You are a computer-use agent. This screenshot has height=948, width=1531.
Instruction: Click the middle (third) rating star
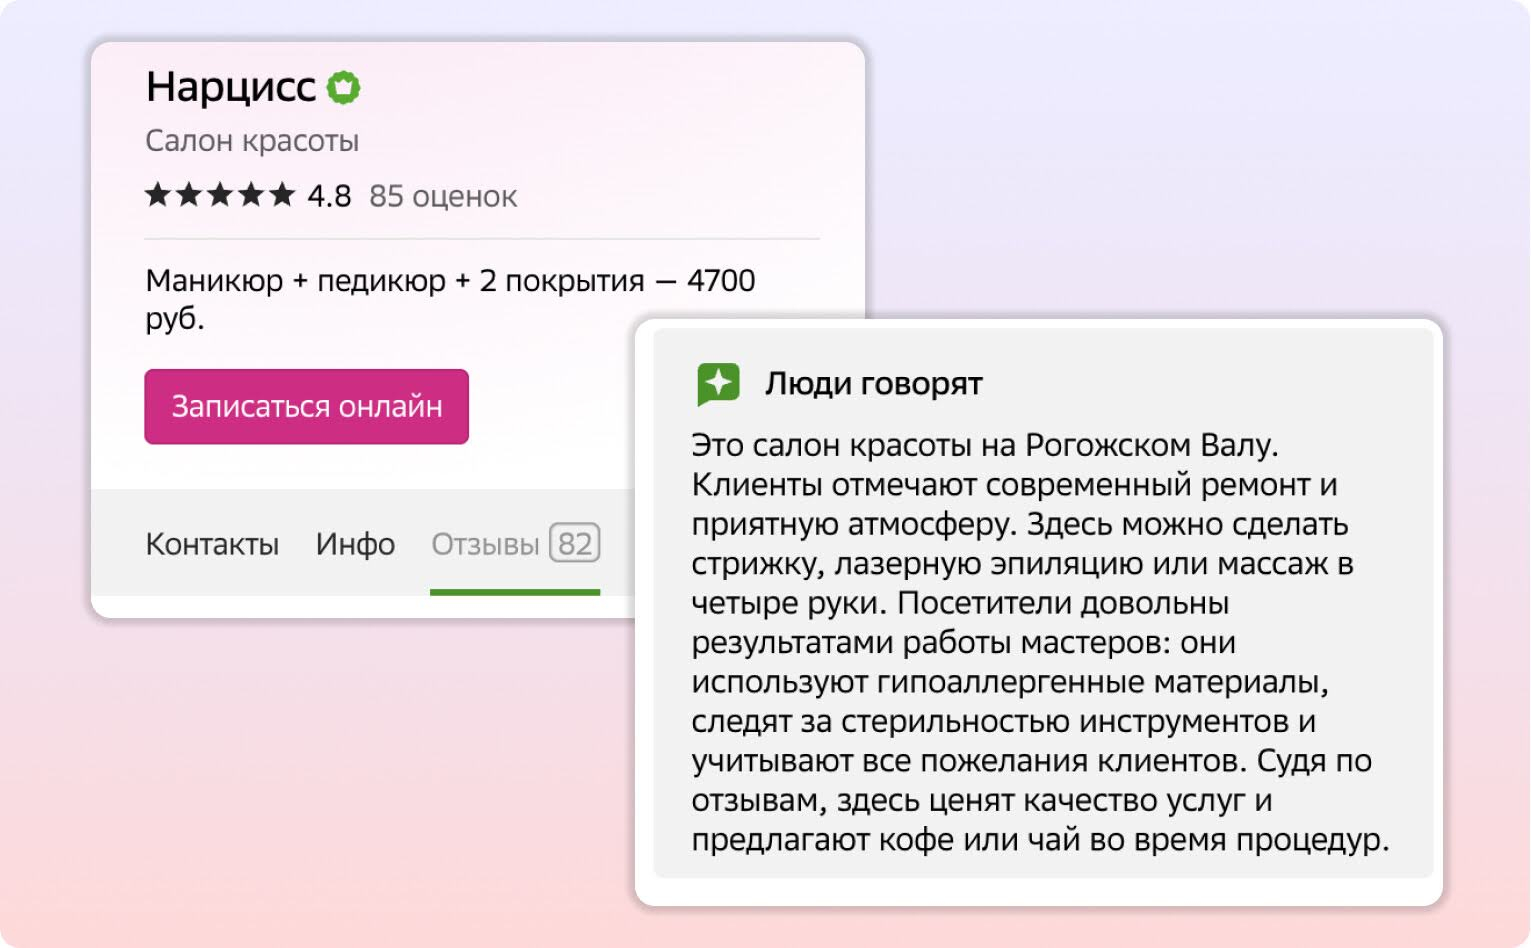click(x=220, y=194)
